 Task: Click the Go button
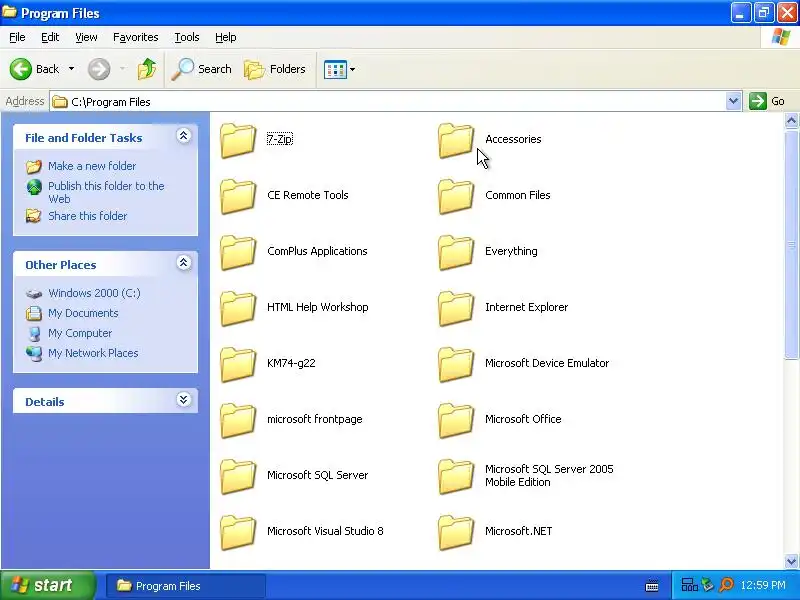[x=767, y=101]
